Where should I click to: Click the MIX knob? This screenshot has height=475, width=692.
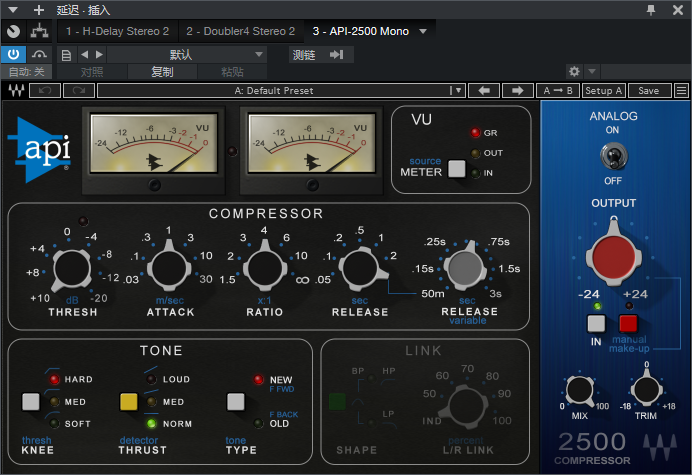click(580, 391)
